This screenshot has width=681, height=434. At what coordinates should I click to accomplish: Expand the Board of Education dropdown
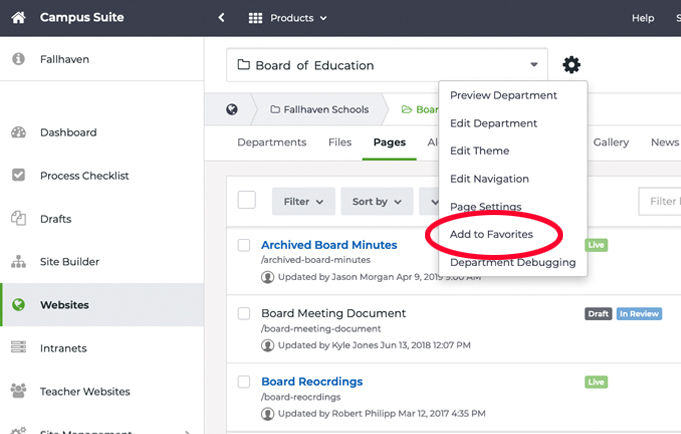pos(534,65)
